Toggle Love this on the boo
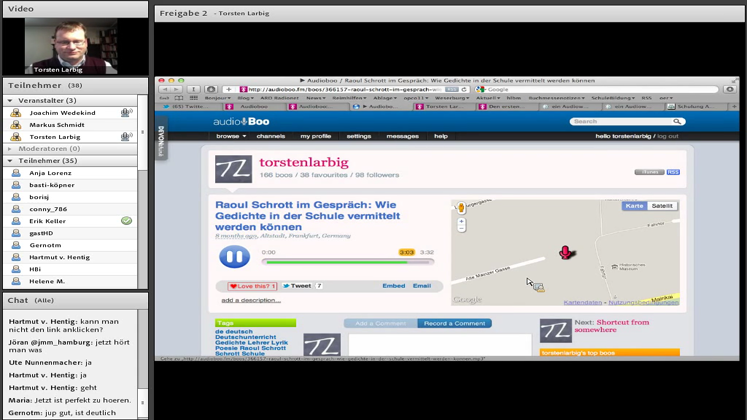The width and height of the screenshot is (747, 420). point(250,286)
